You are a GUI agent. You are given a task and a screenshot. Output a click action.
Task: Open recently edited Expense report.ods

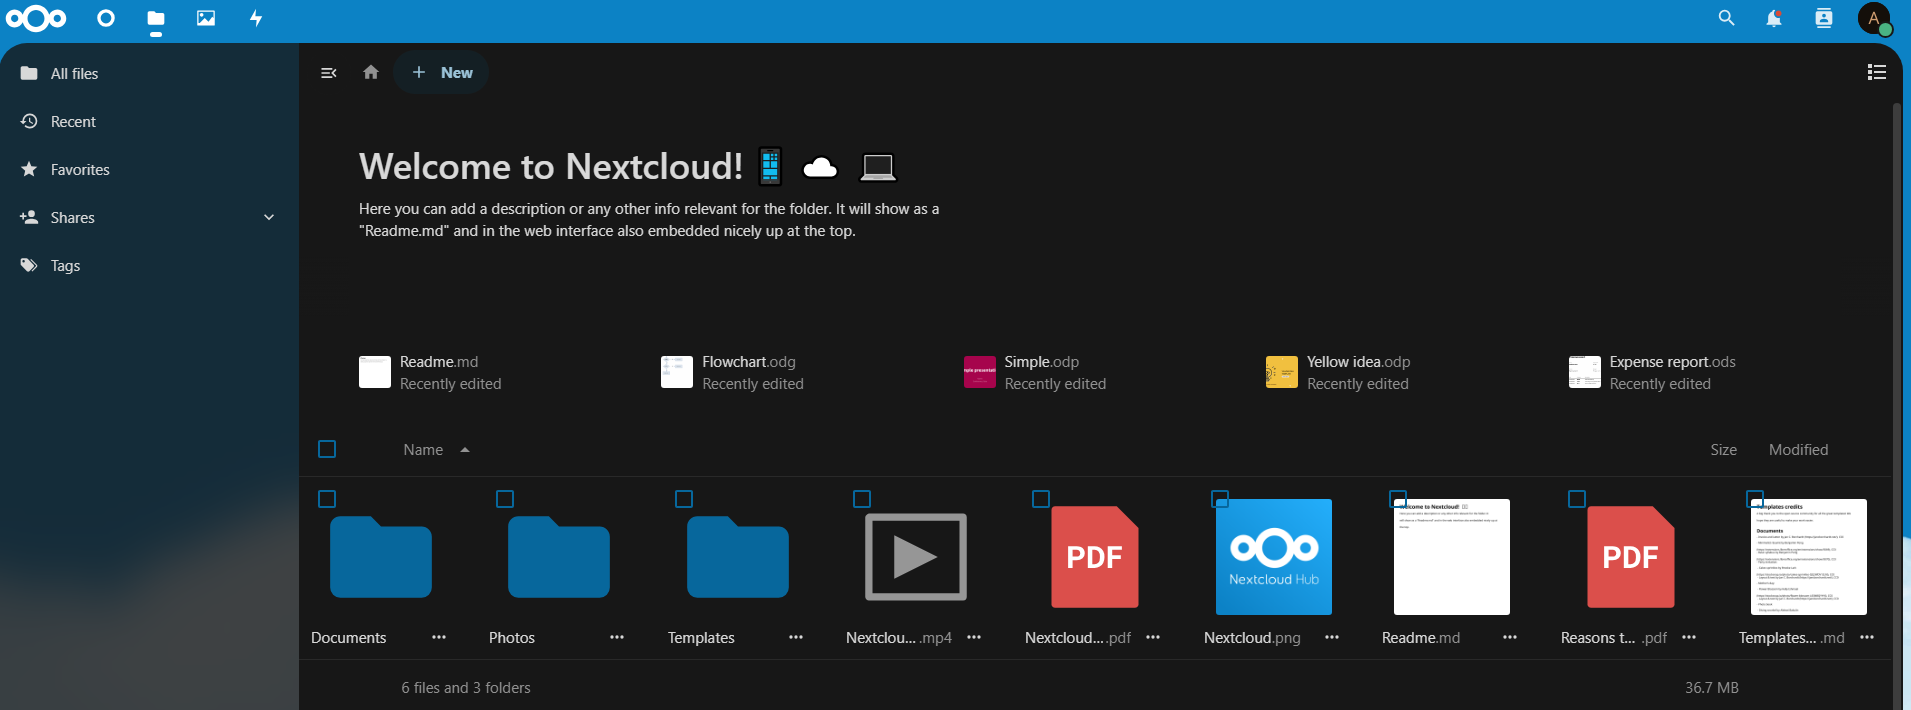(x=1652, y=372)
